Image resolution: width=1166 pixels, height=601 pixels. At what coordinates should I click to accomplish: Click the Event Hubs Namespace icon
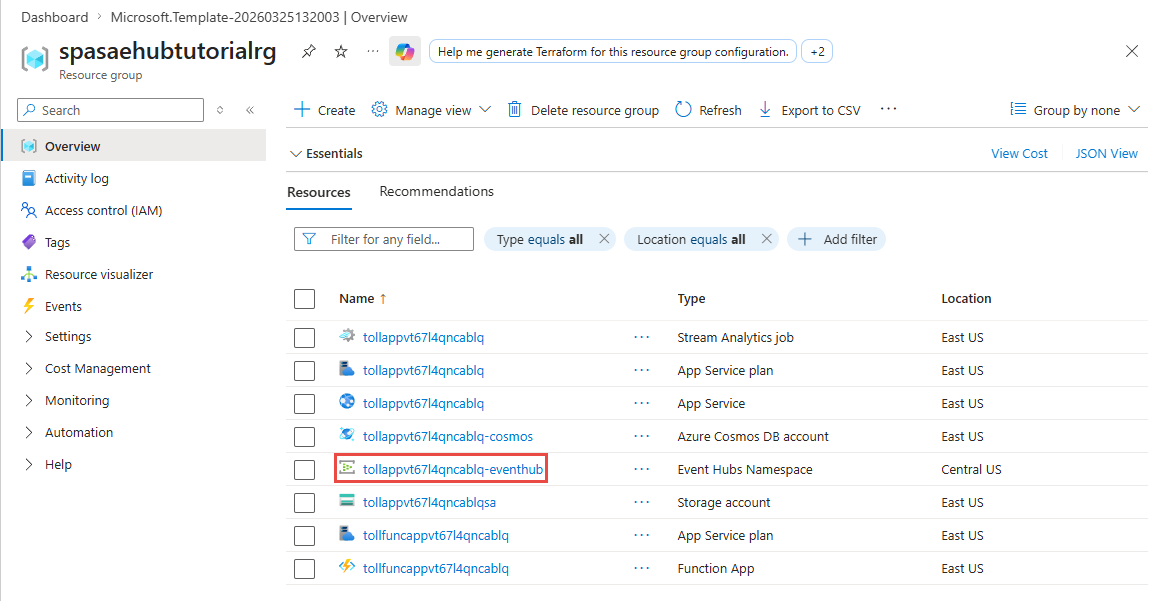click(347, 468)
